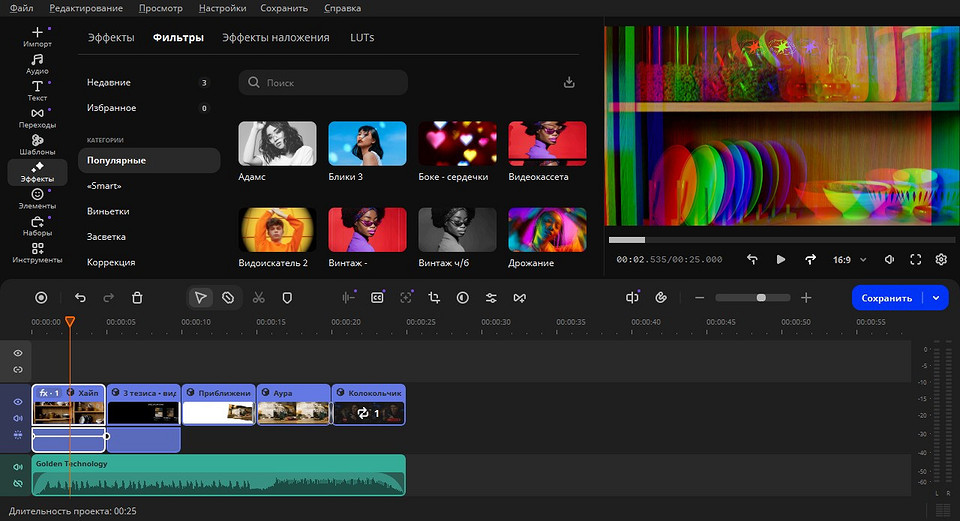Image resolution: width=960 pixels, height=521 pixels.
Task: Undo the last action
Action: tap(80, 298)
